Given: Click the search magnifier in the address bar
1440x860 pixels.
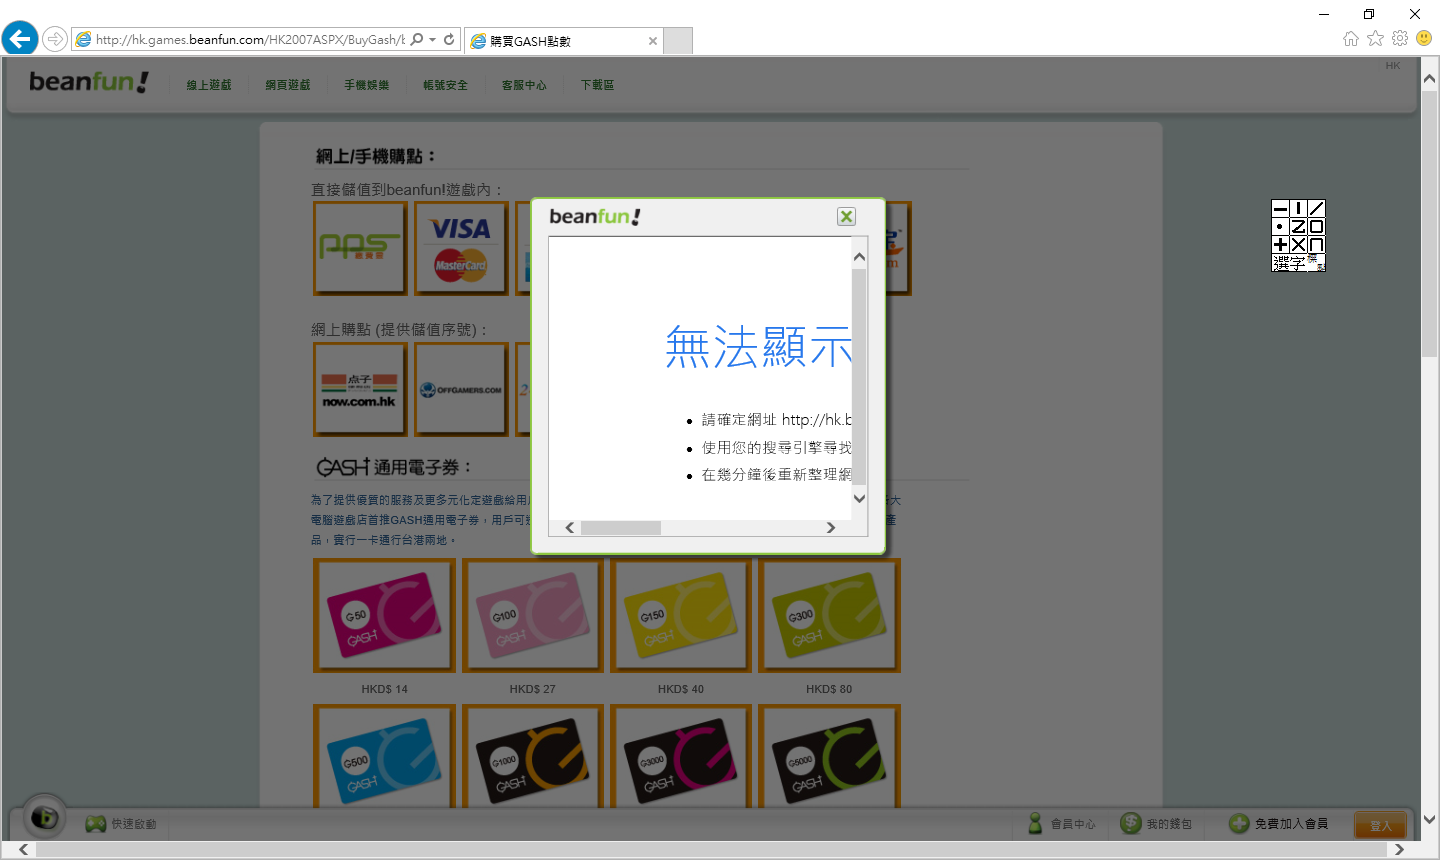Looking at the screenshot, I should [417, 40].
